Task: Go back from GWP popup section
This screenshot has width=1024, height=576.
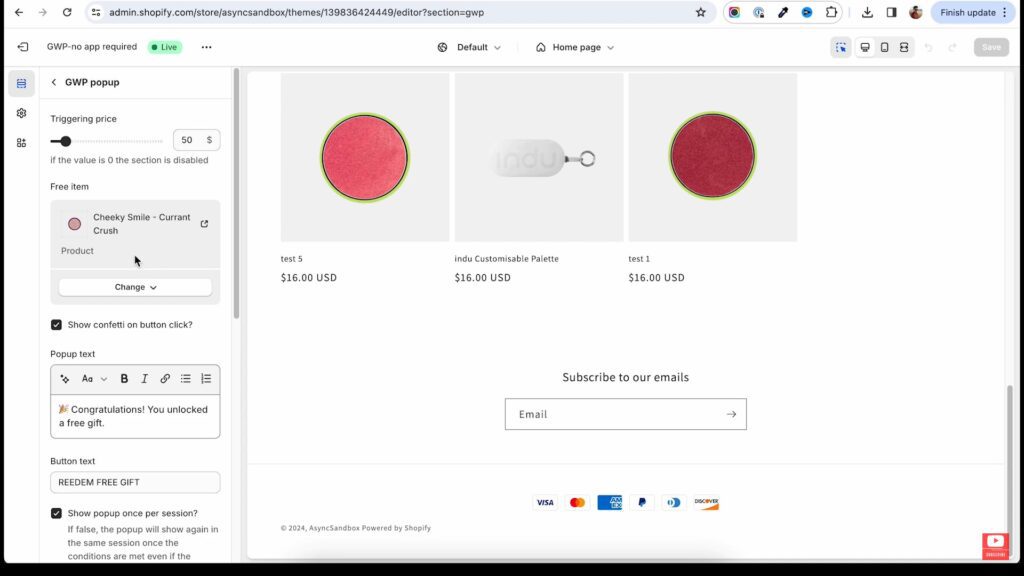Action: (x=54, y=82)
